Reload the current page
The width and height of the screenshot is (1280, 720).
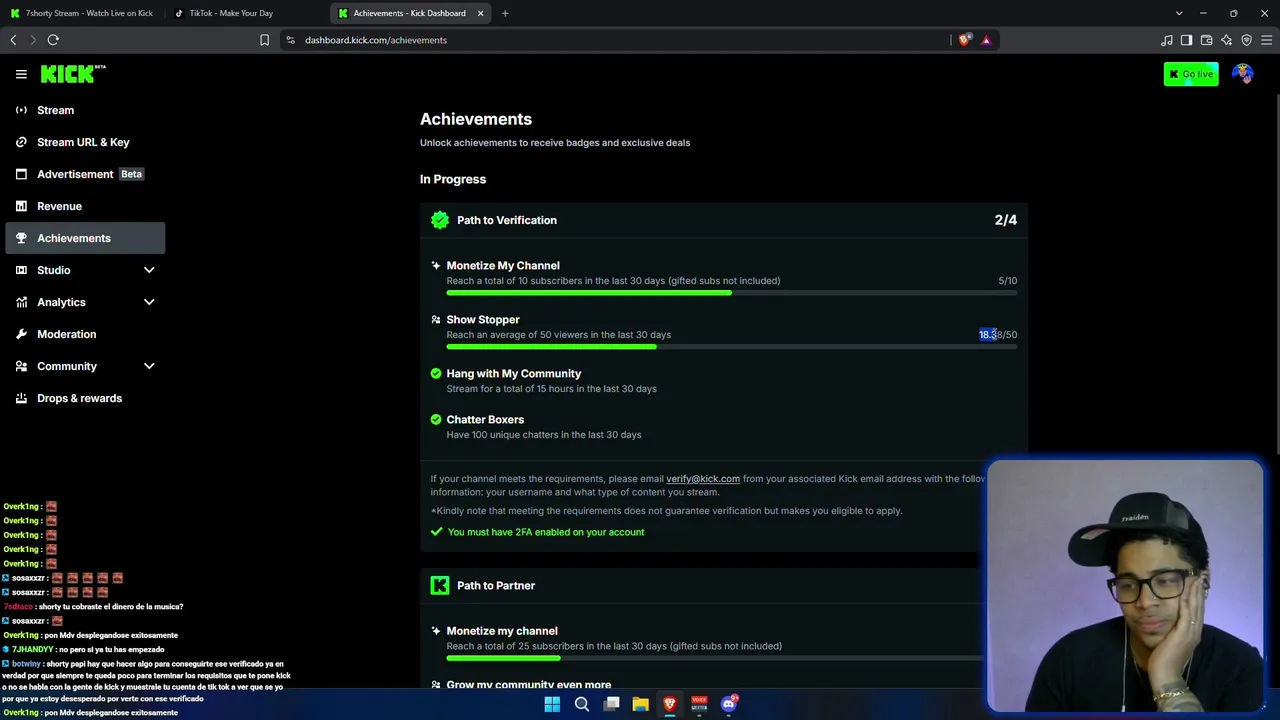click(53, 40)
